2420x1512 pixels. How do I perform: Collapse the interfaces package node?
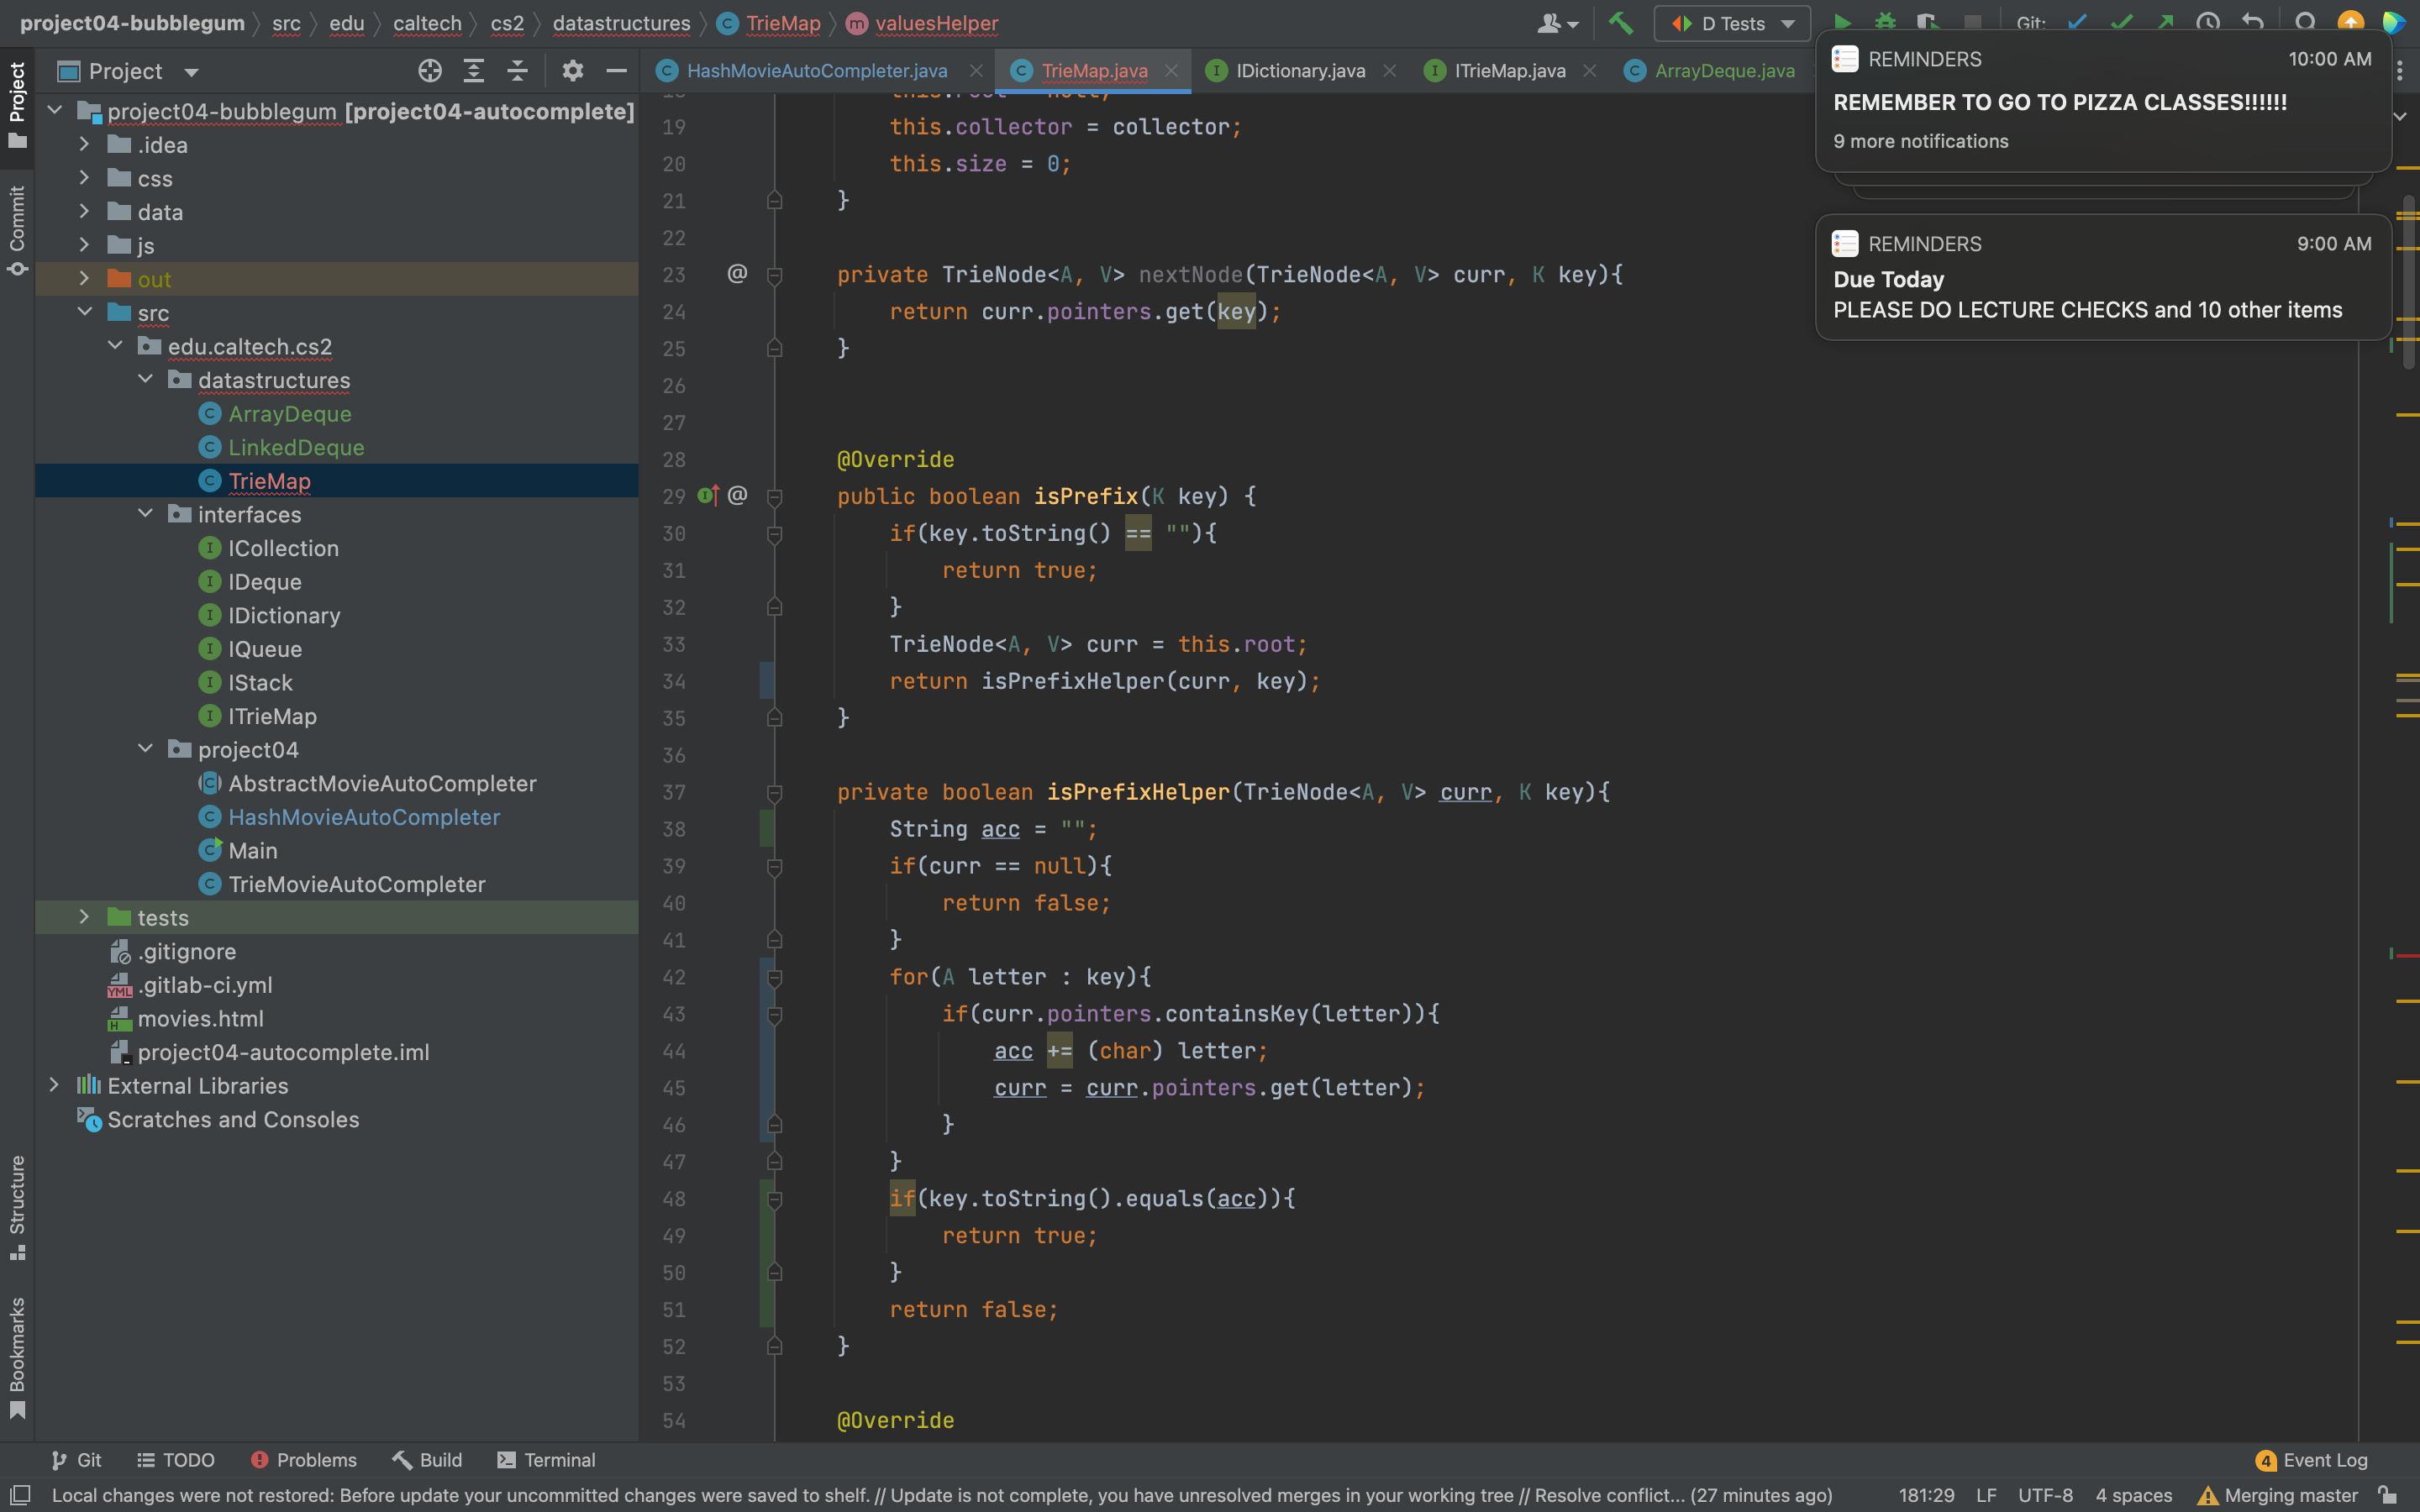[x=145, y=514]
